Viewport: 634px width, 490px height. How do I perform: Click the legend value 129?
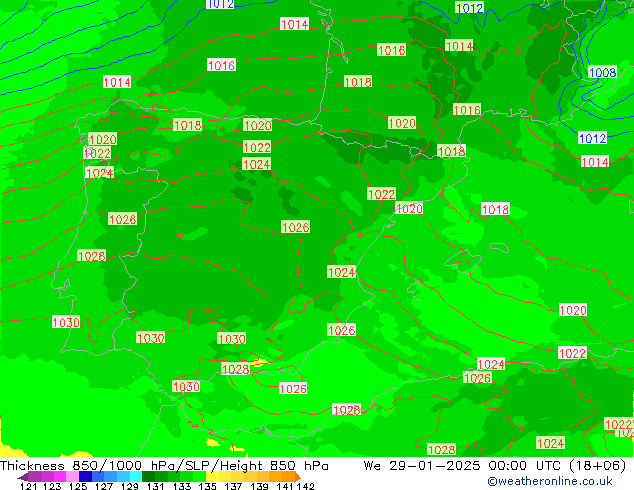click(129, 486)
